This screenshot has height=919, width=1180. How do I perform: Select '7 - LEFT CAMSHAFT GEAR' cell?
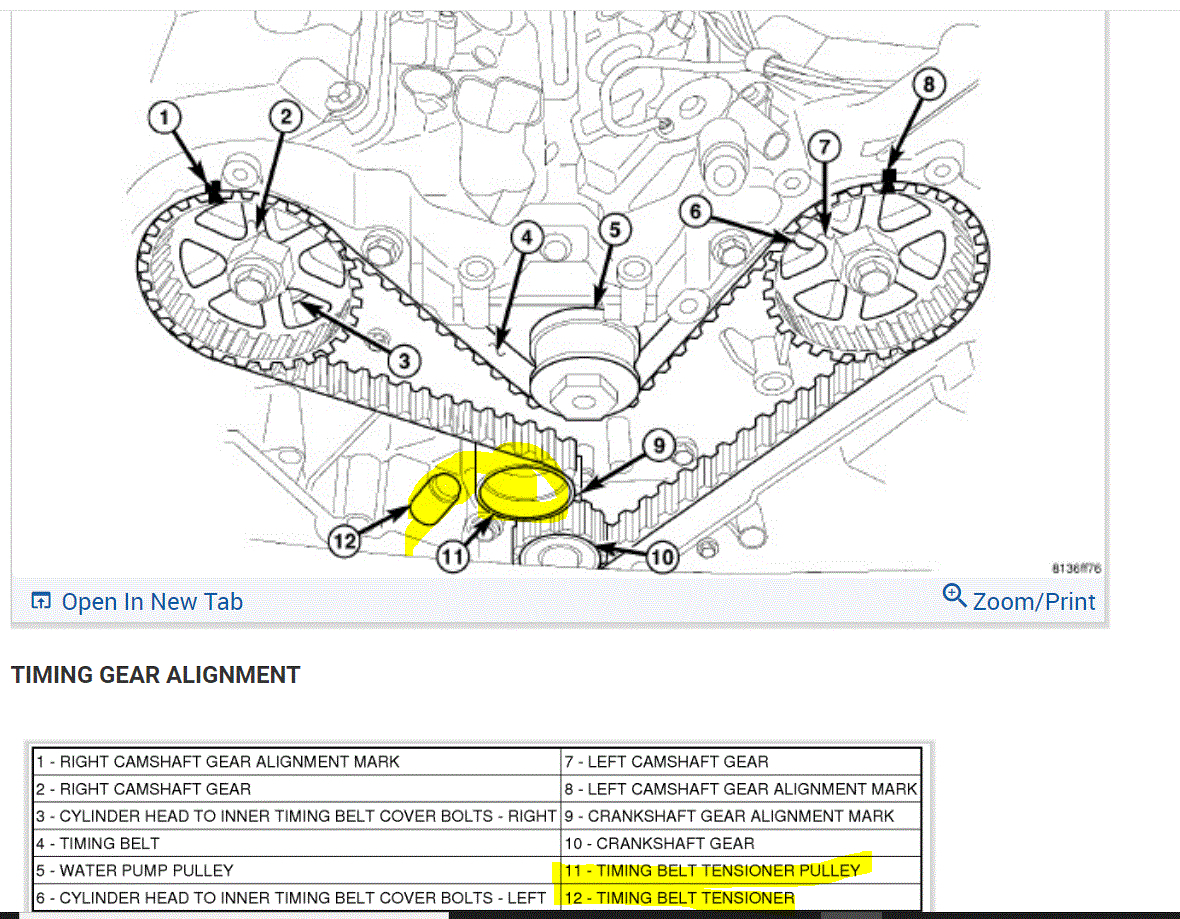741,762
